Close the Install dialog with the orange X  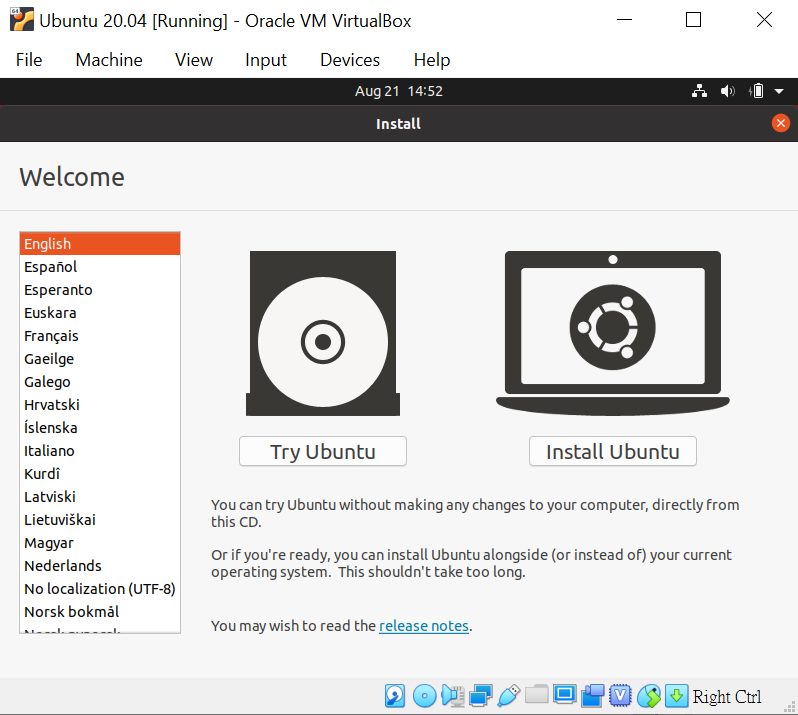coord(781,123)
